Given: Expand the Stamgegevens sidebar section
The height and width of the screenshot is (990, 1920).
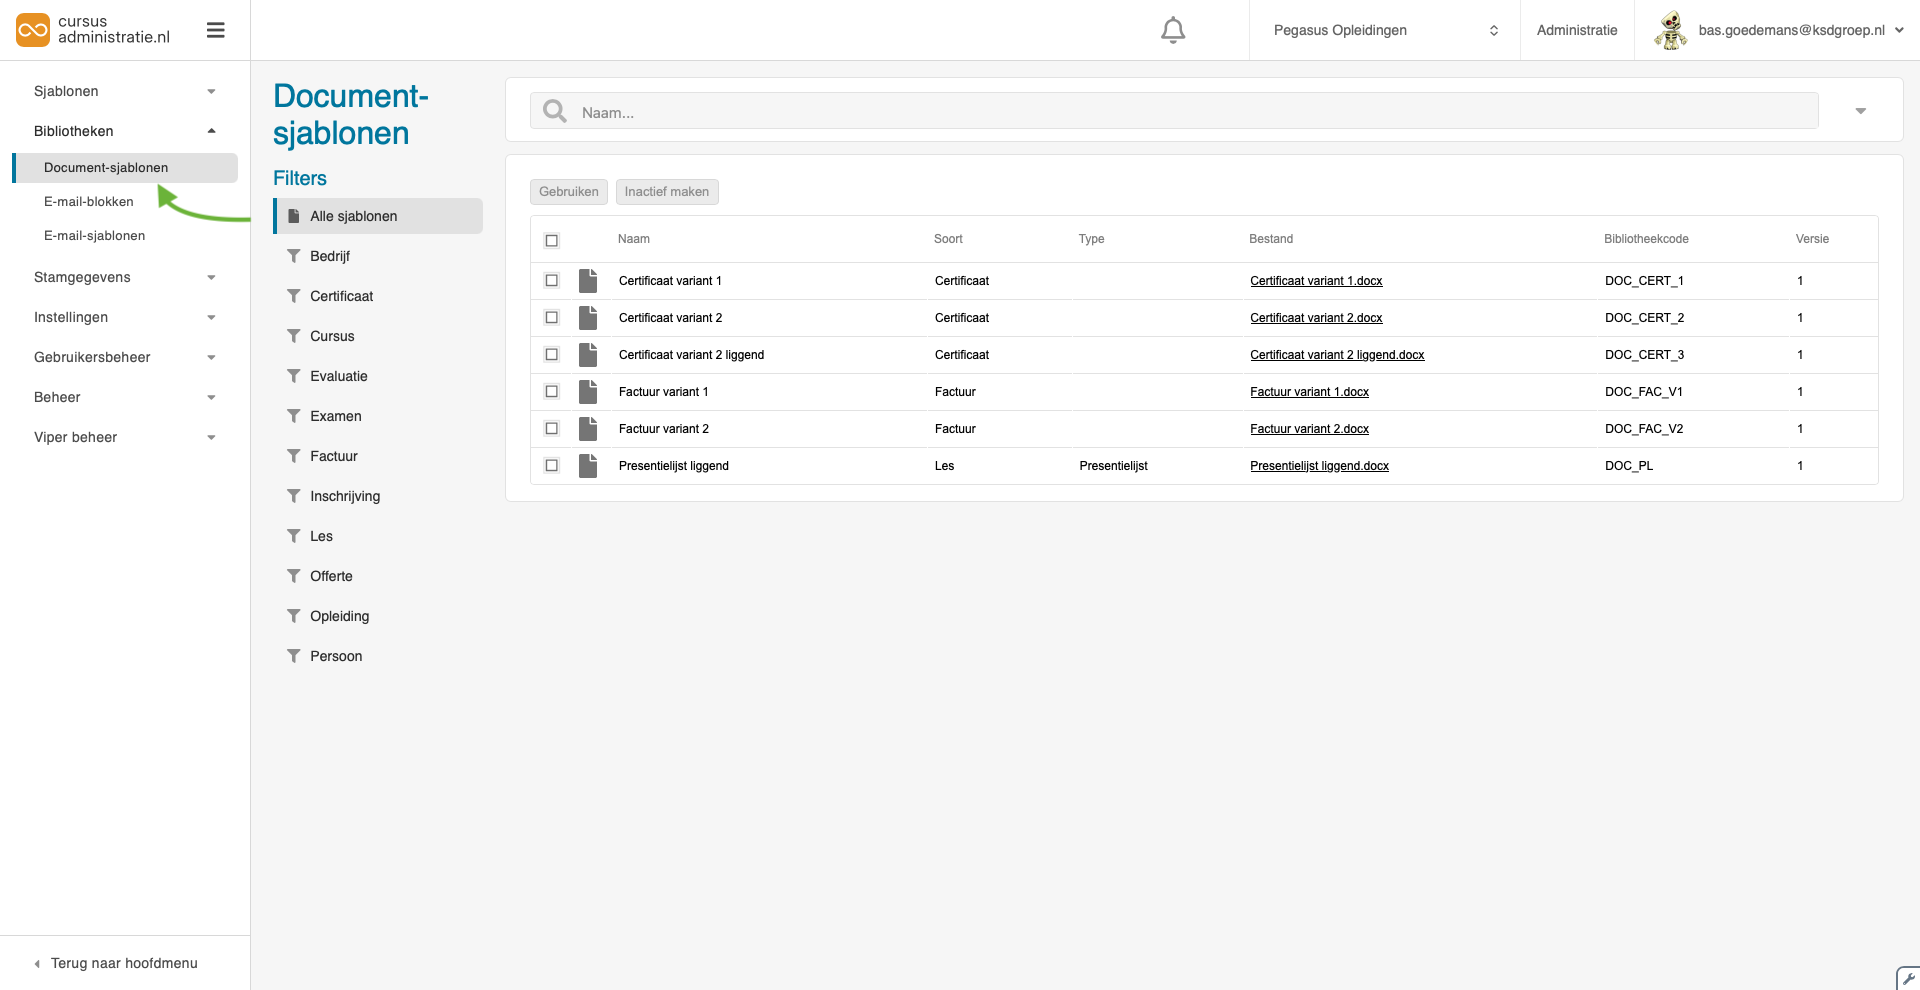Looking at the screenshot, I should pos(124,277).
